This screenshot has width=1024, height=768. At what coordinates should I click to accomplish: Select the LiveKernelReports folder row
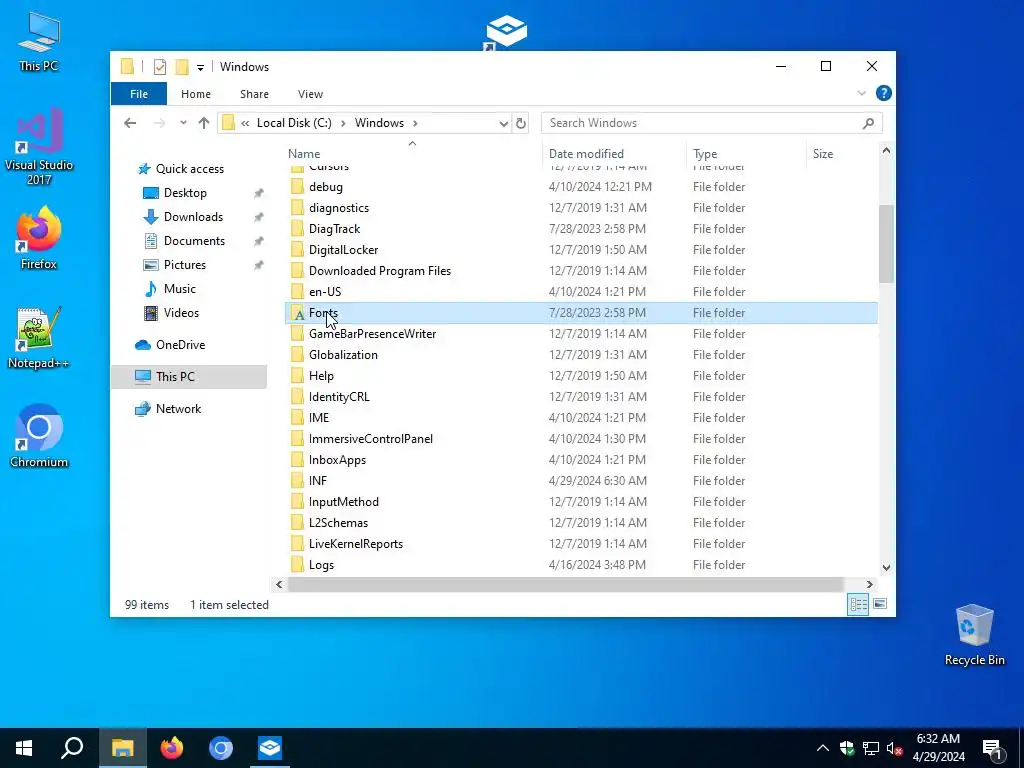pyautogui.click(x=581, y=544)
